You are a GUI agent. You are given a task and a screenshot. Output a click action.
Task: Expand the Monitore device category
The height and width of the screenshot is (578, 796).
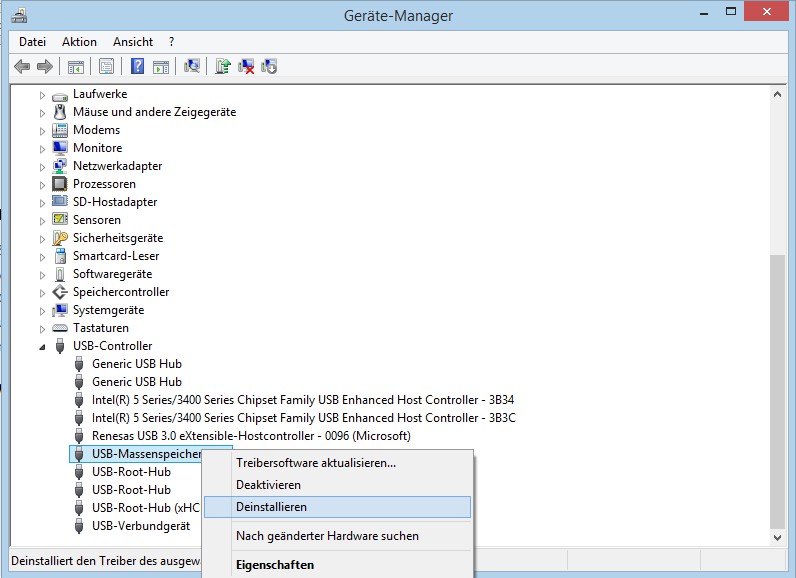point(43,148)
